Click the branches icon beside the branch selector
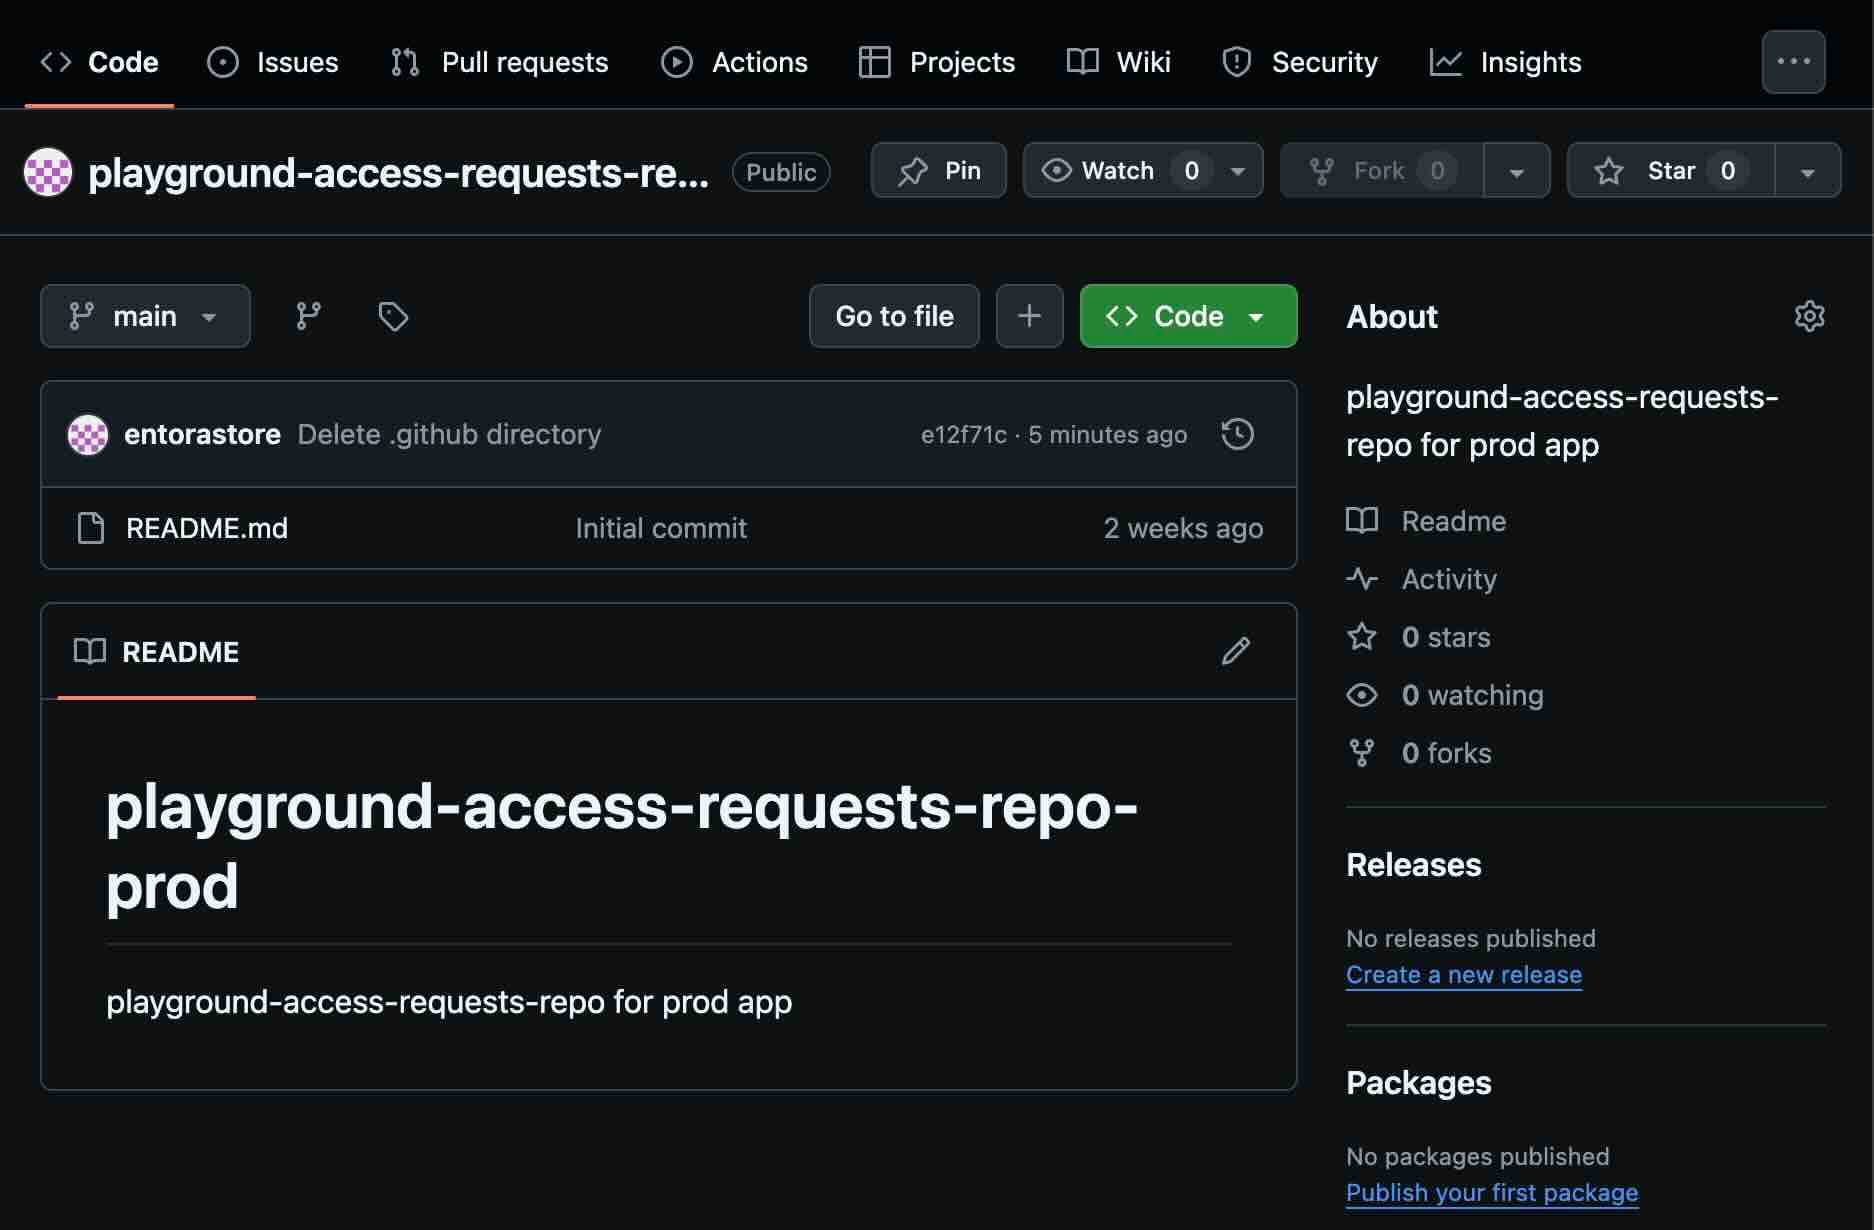 [x=307, y=316]
